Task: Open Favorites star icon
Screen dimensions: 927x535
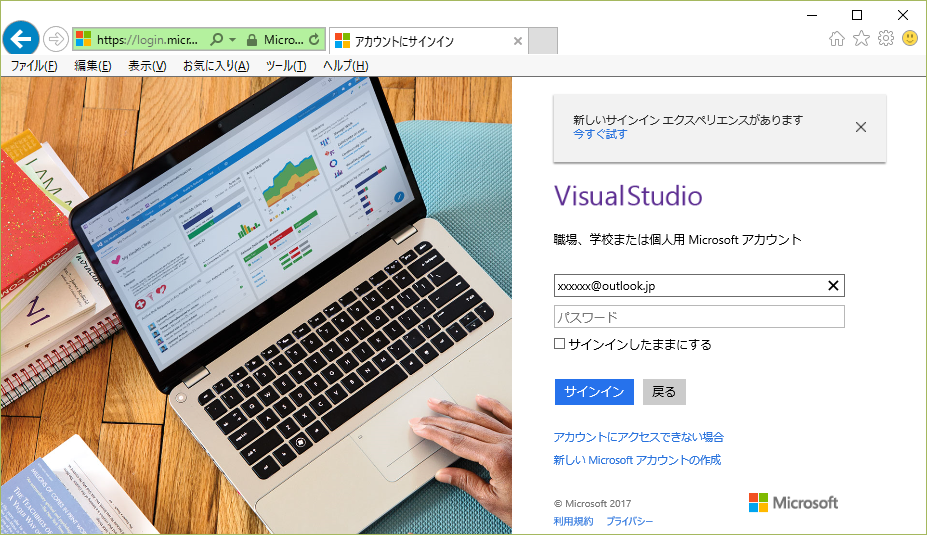Action: (x=861, y=38)
